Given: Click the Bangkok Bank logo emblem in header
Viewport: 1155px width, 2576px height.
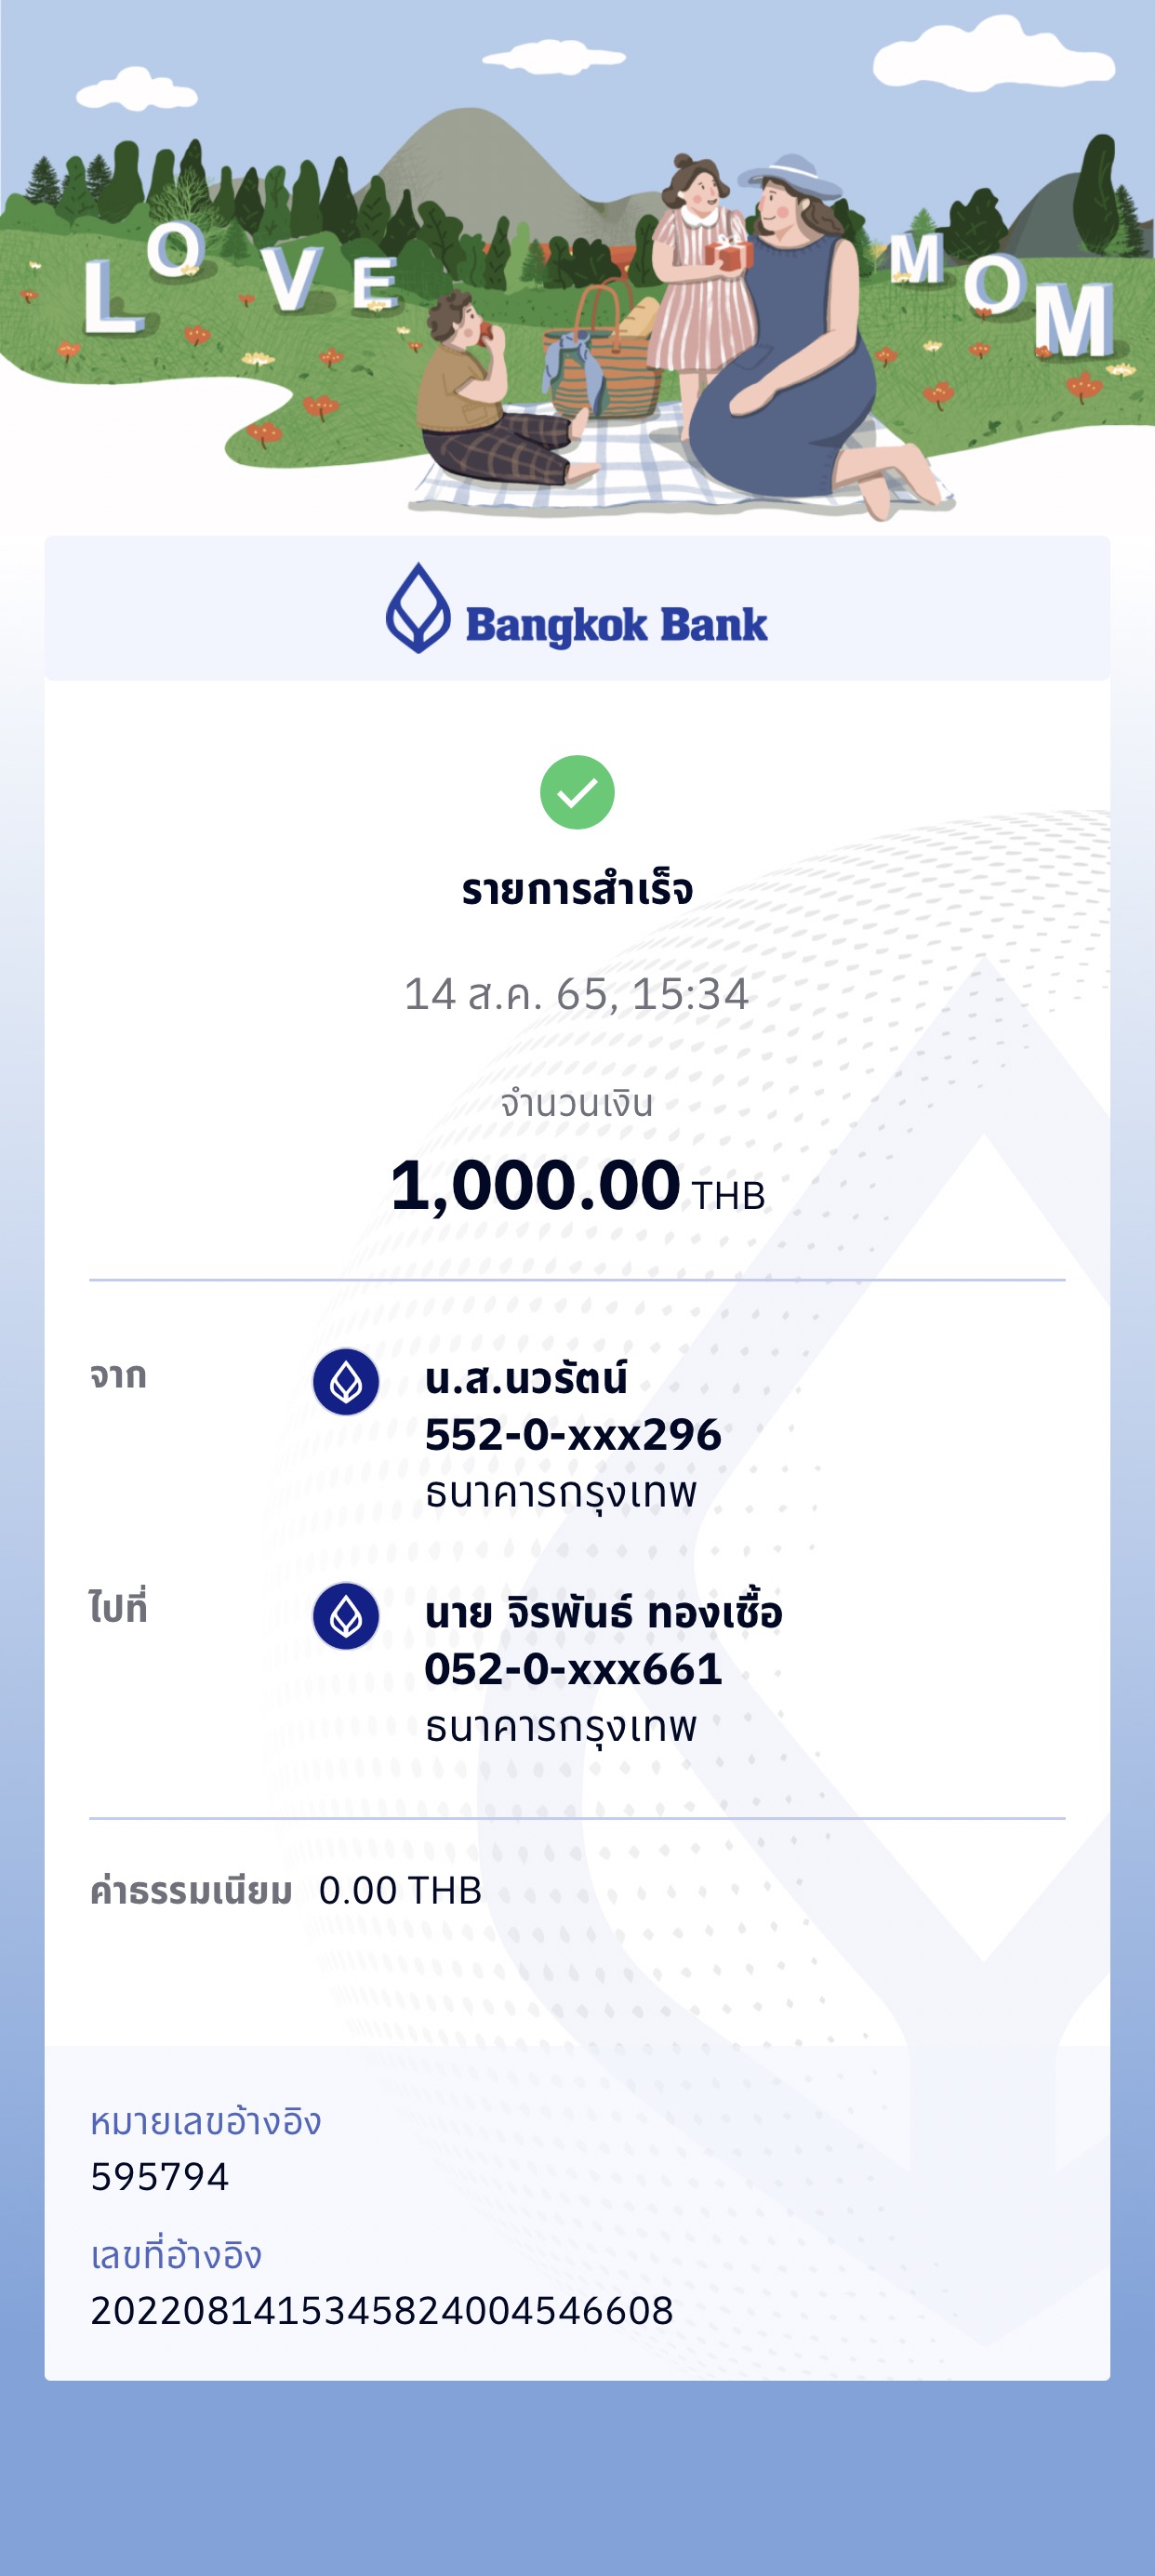Looking at the screenshot, I should 418,608.
